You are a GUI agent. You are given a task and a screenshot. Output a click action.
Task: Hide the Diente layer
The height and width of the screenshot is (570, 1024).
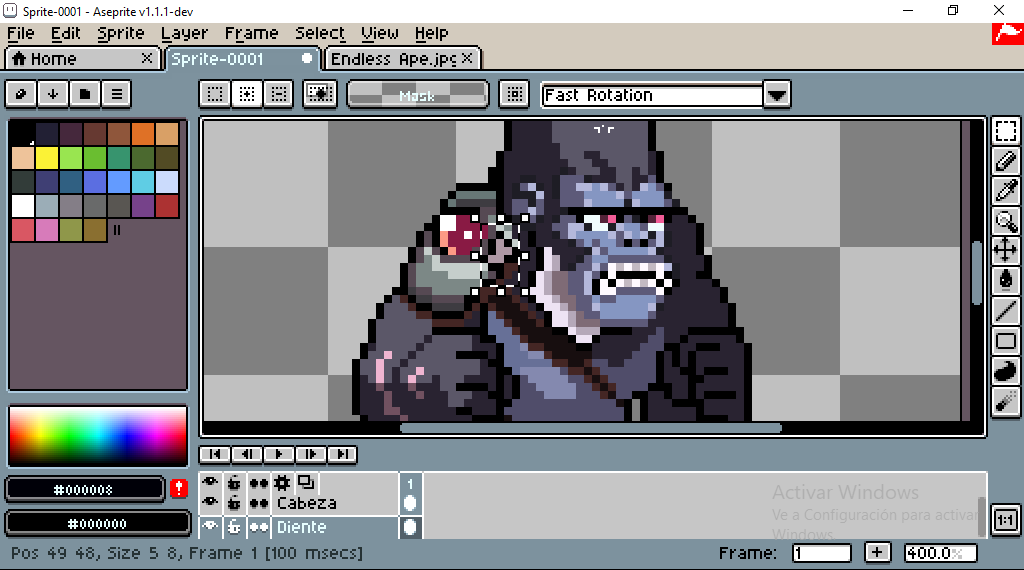210,526
